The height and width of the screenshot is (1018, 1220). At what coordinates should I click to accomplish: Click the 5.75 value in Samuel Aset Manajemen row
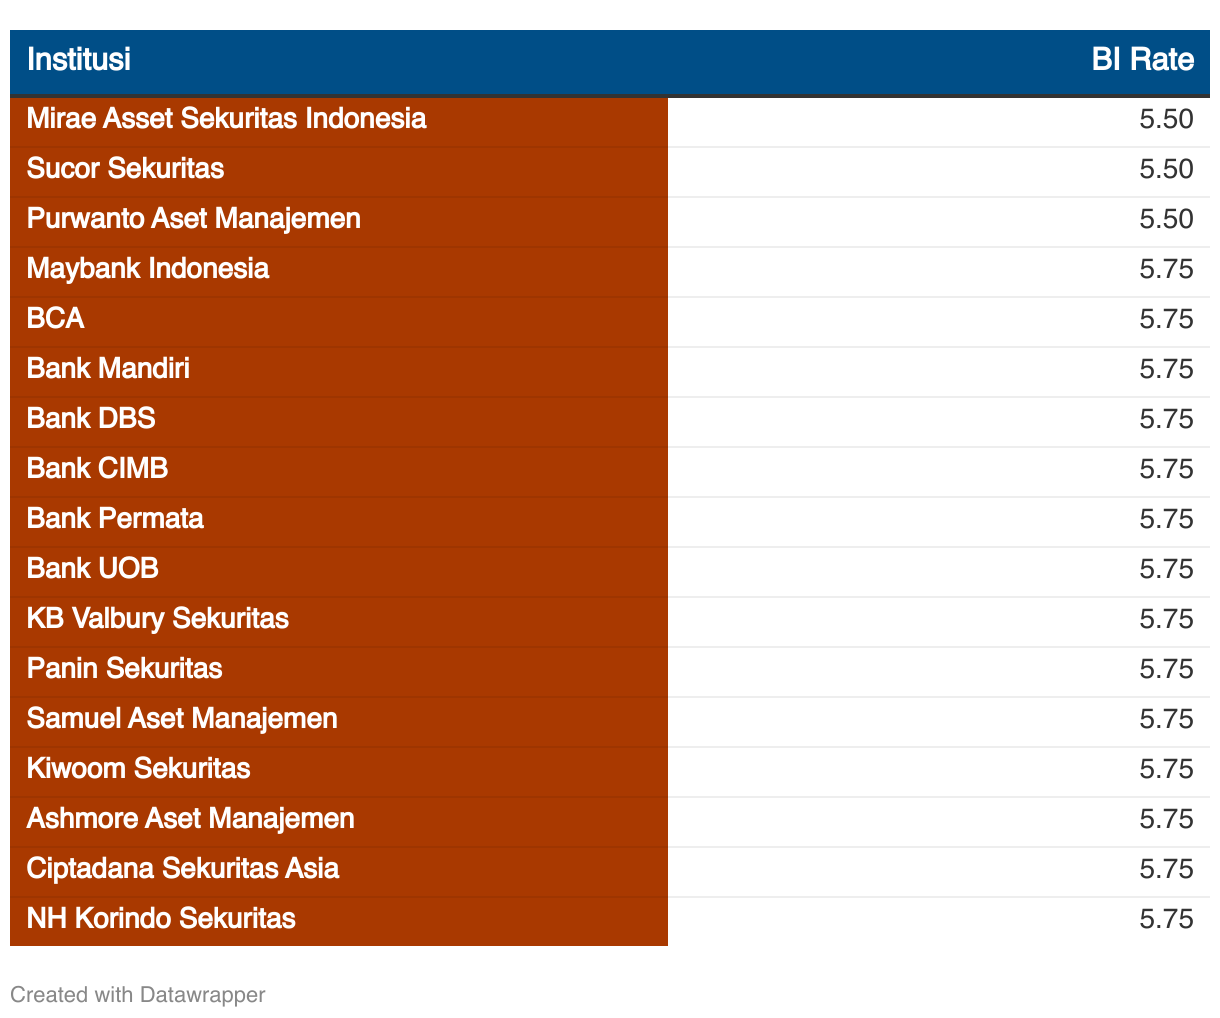1166,719
